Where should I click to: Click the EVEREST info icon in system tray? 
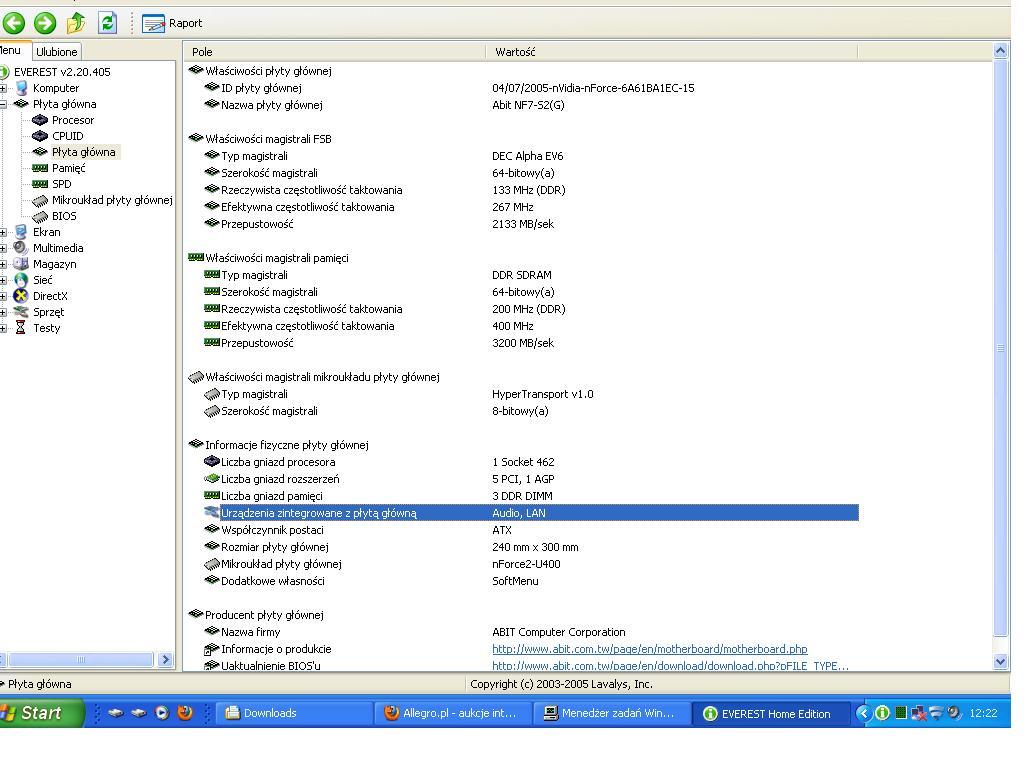click(x=882, y=713)
